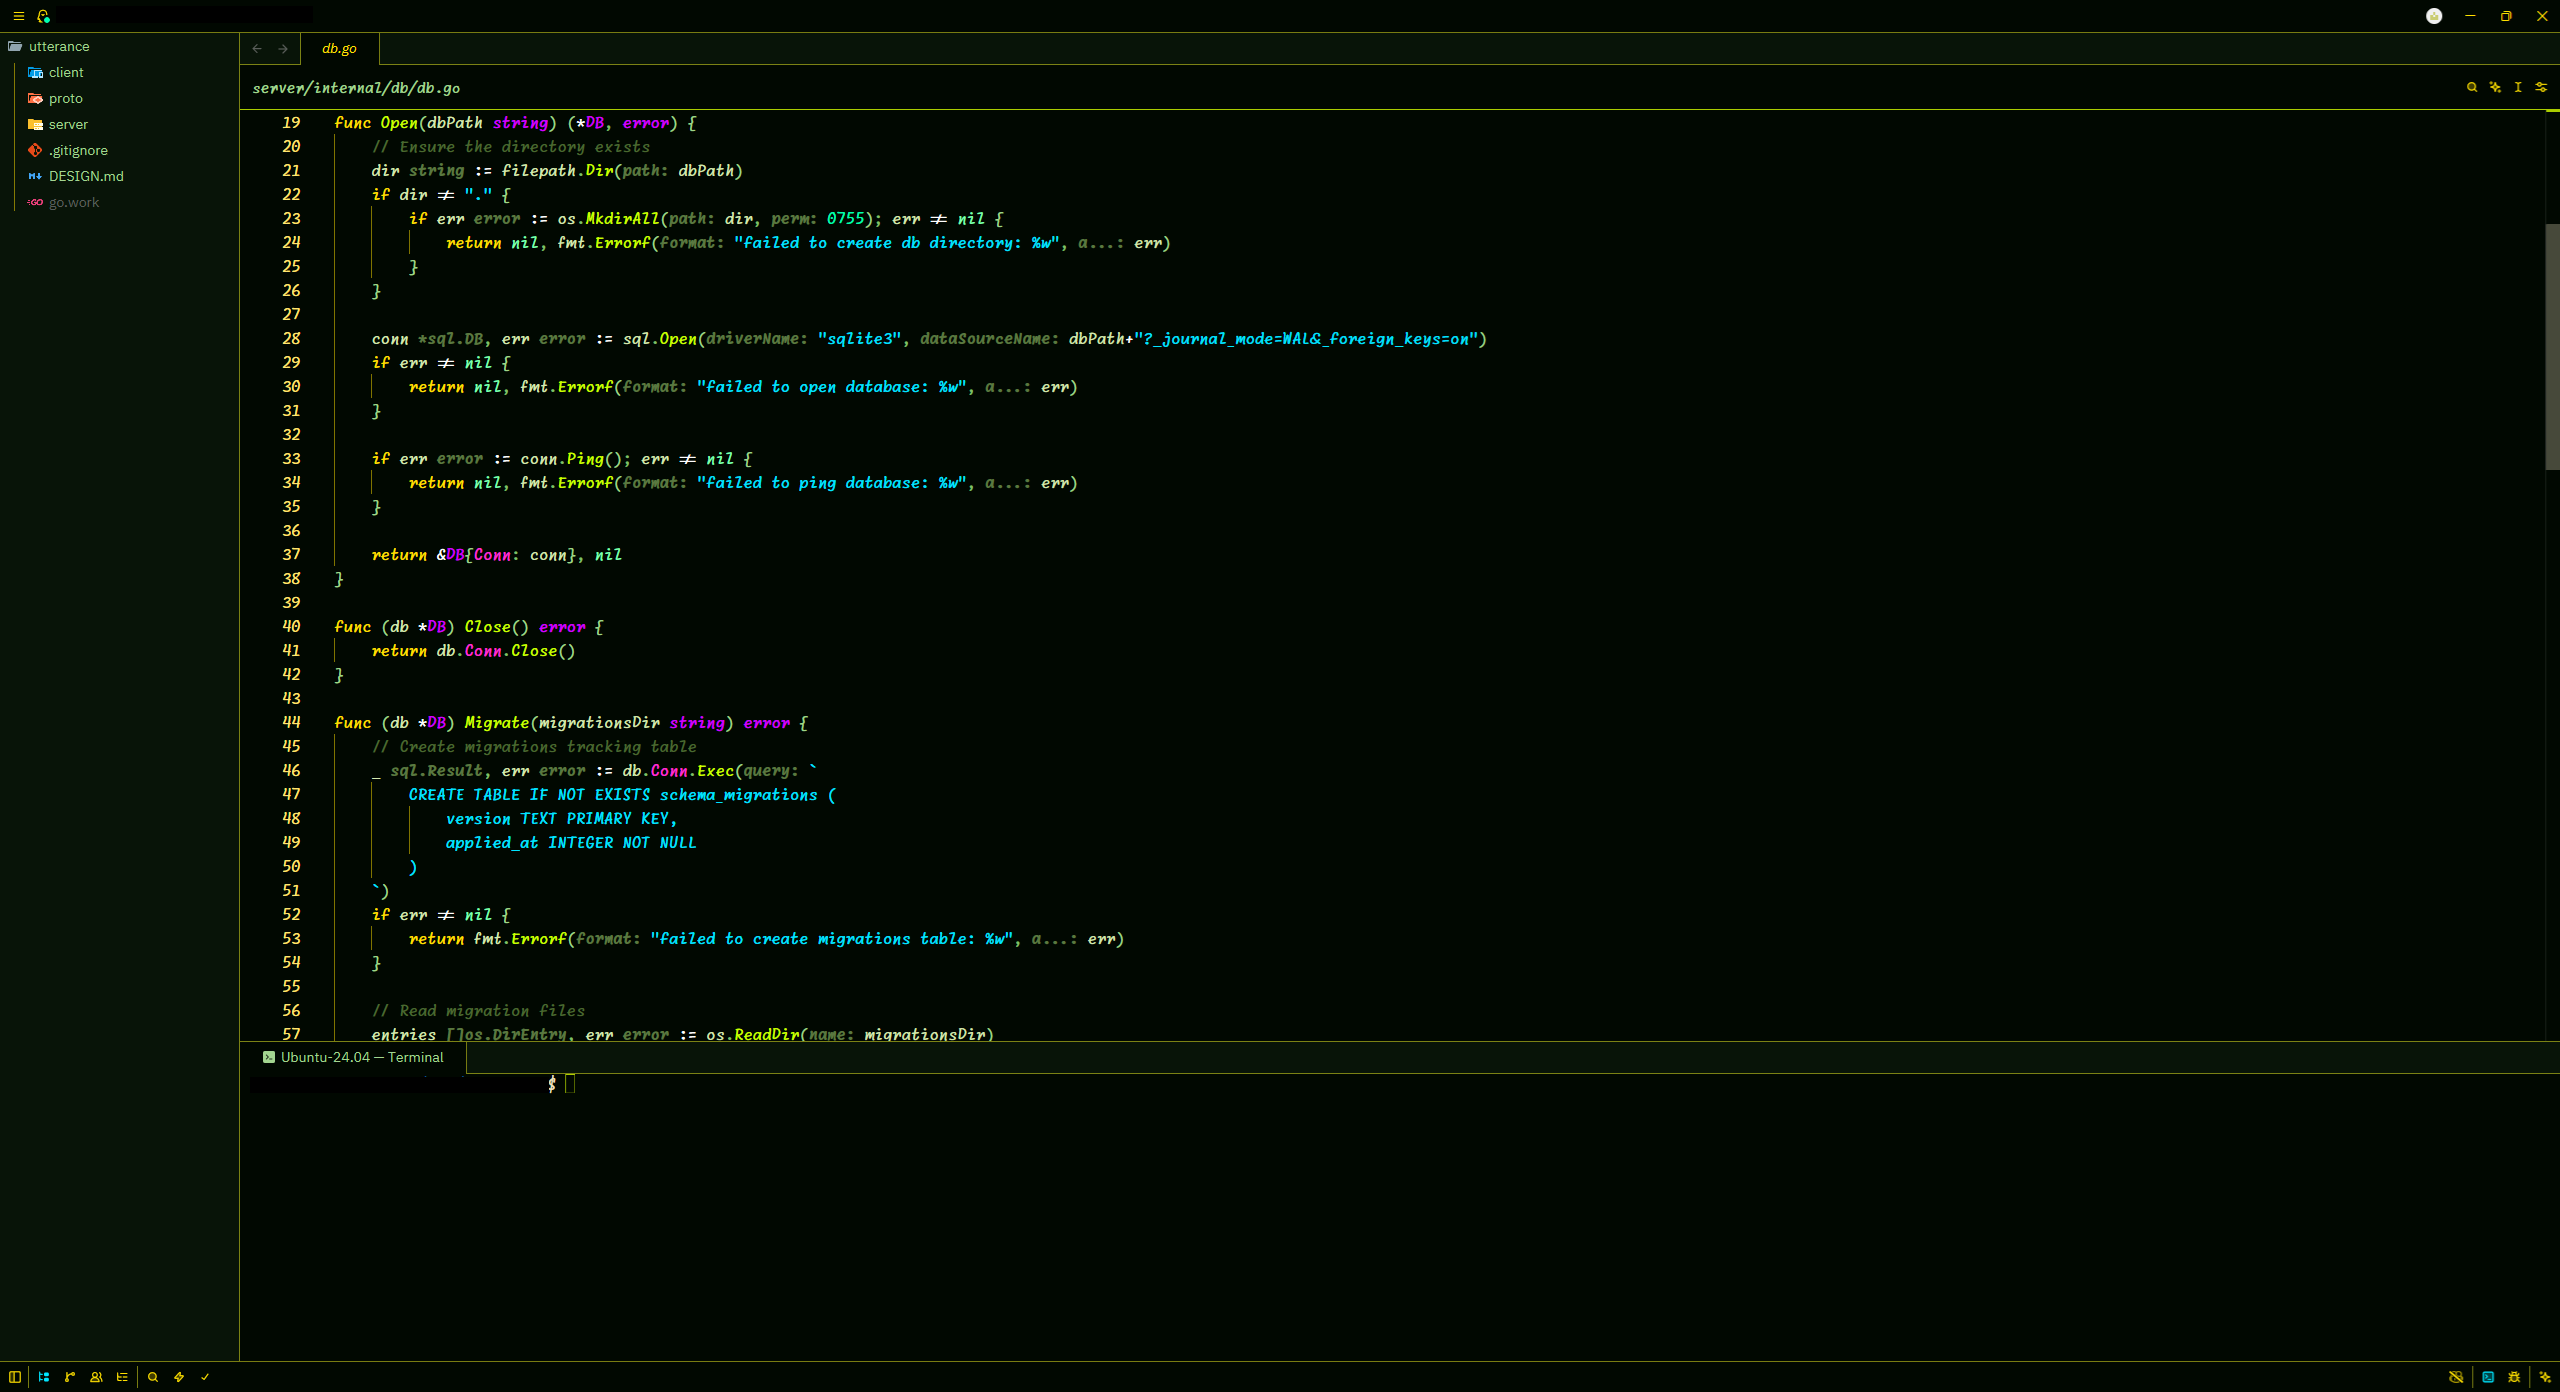Viewport: 2560px width, 1392px height.
Task: Toggle the crossed-out copilot icon
Action: [2456, 1377]
